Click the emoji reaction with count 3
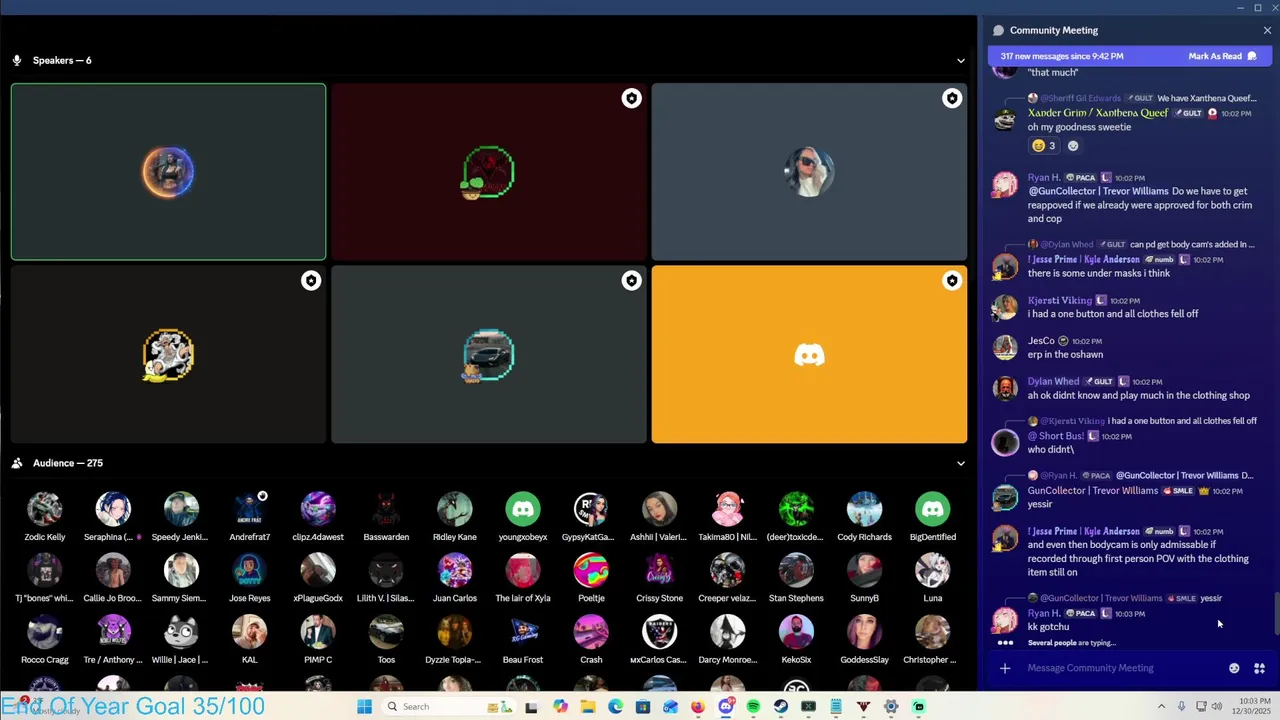This screenshot has width=1280, height=720. pyautogui.click(x=1044, y=146)
